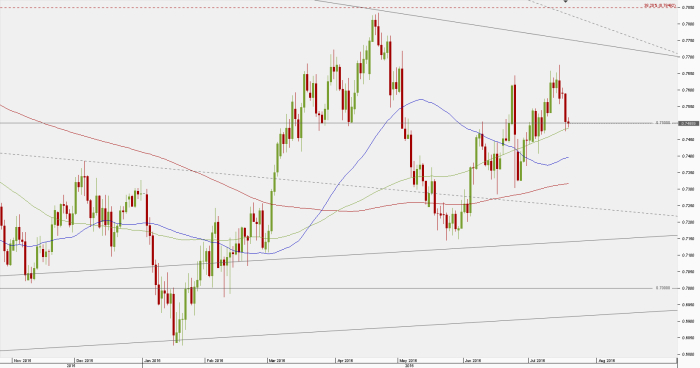Click the Dec month label on time axis
Screen dimensions: 700x368
point(84,360)
